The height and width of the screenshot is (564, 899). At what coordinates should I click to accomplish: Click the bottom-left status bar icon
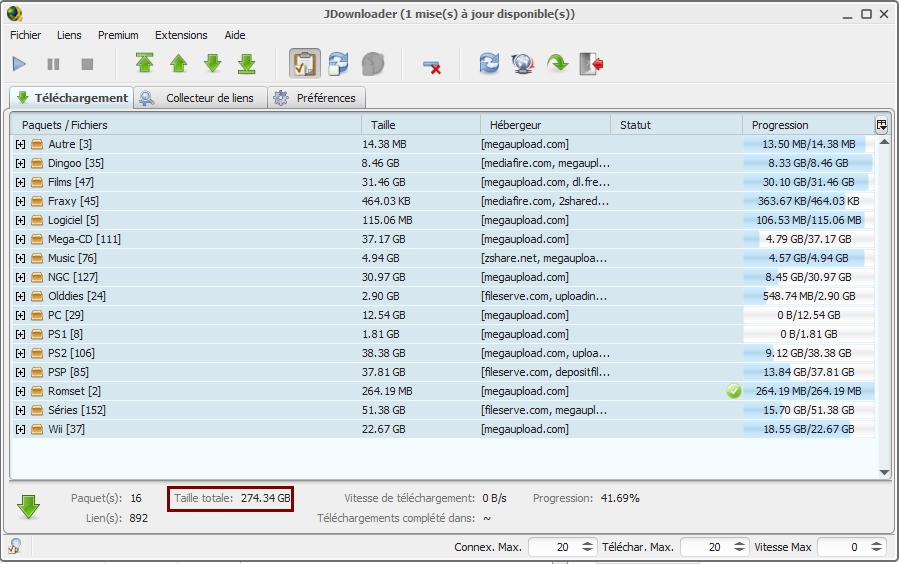coord(15,546)
